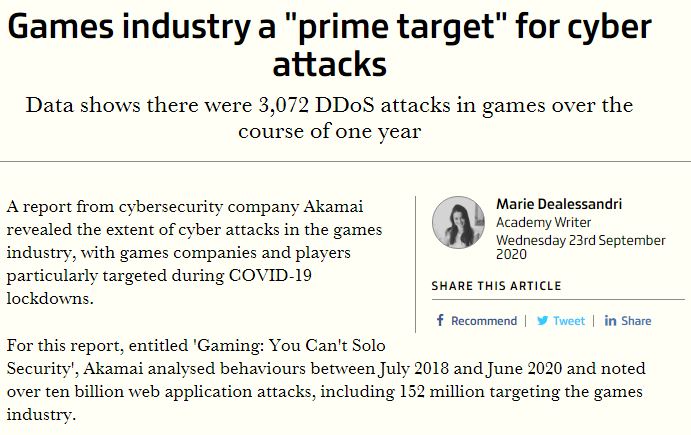Click the Tweet share link
The height and width of the screenshot is (435, 691).
(569, 321)
